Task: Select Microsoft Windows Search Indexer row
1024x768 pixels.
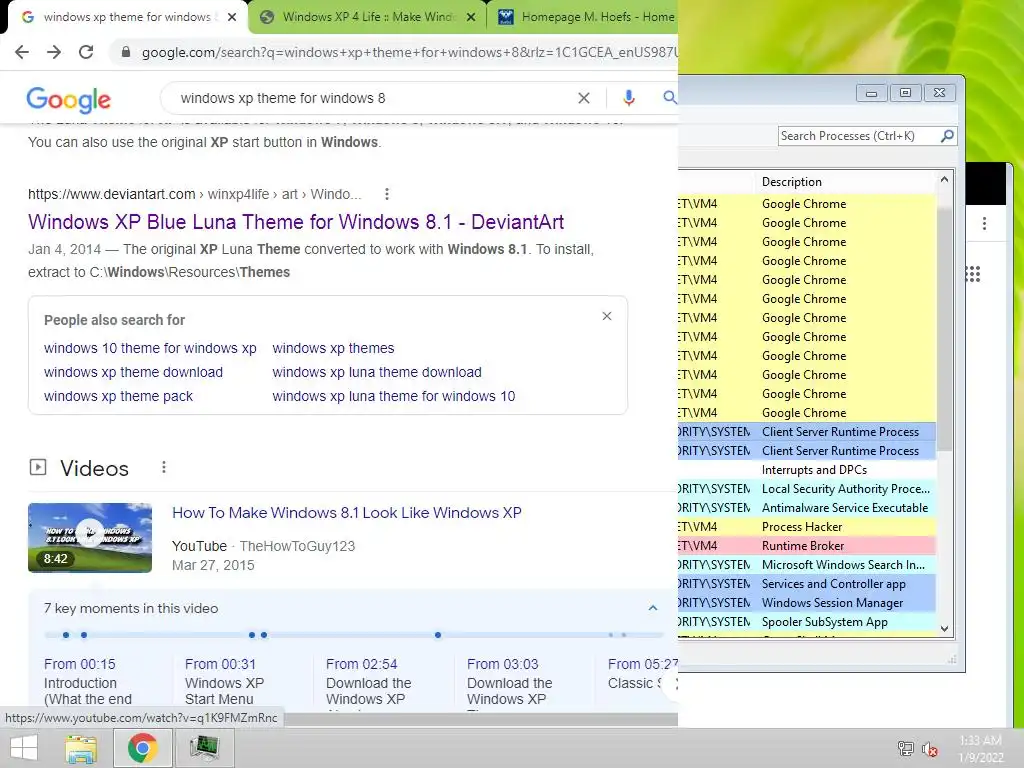Action: pyautogui.click(x=807, y=564)
